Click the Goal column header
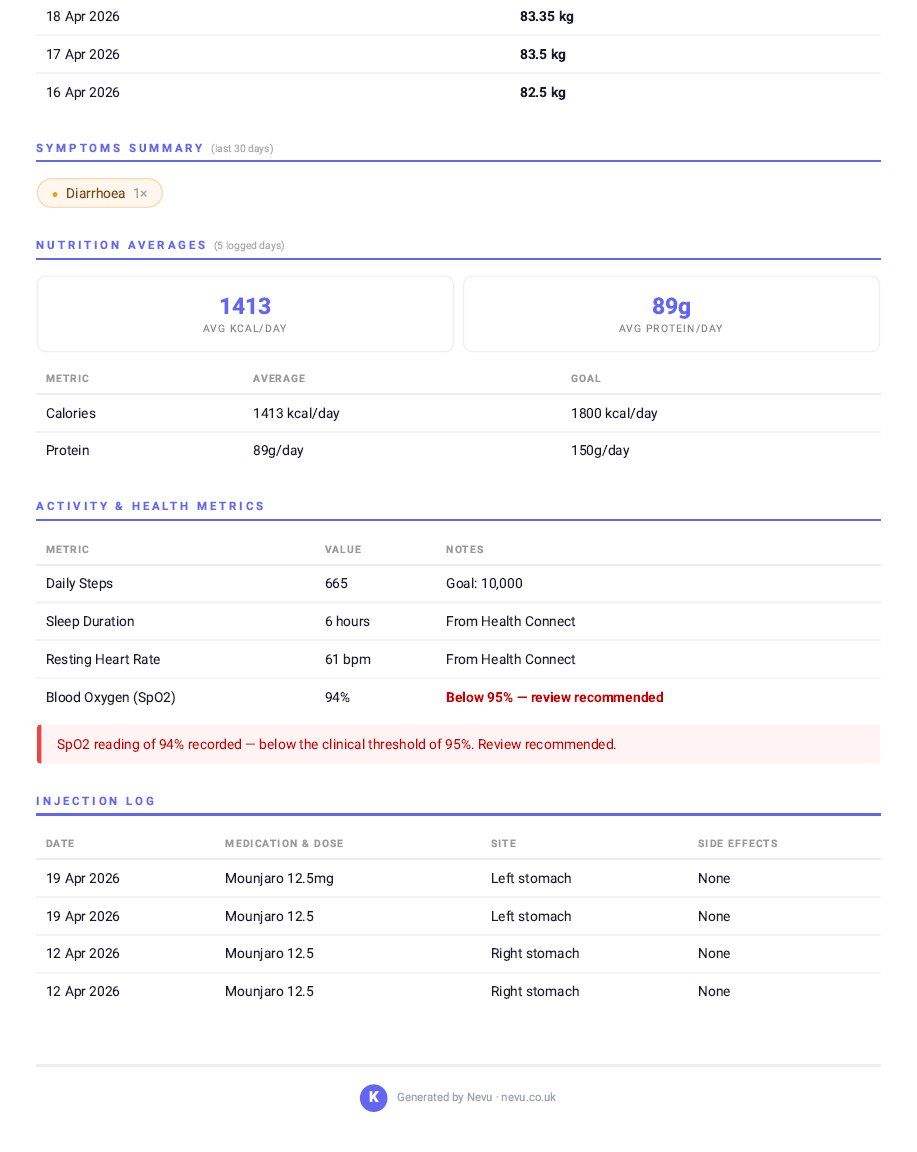Image resolution: width=917 pixels, height=1152 pixels. tap(586, 378)
